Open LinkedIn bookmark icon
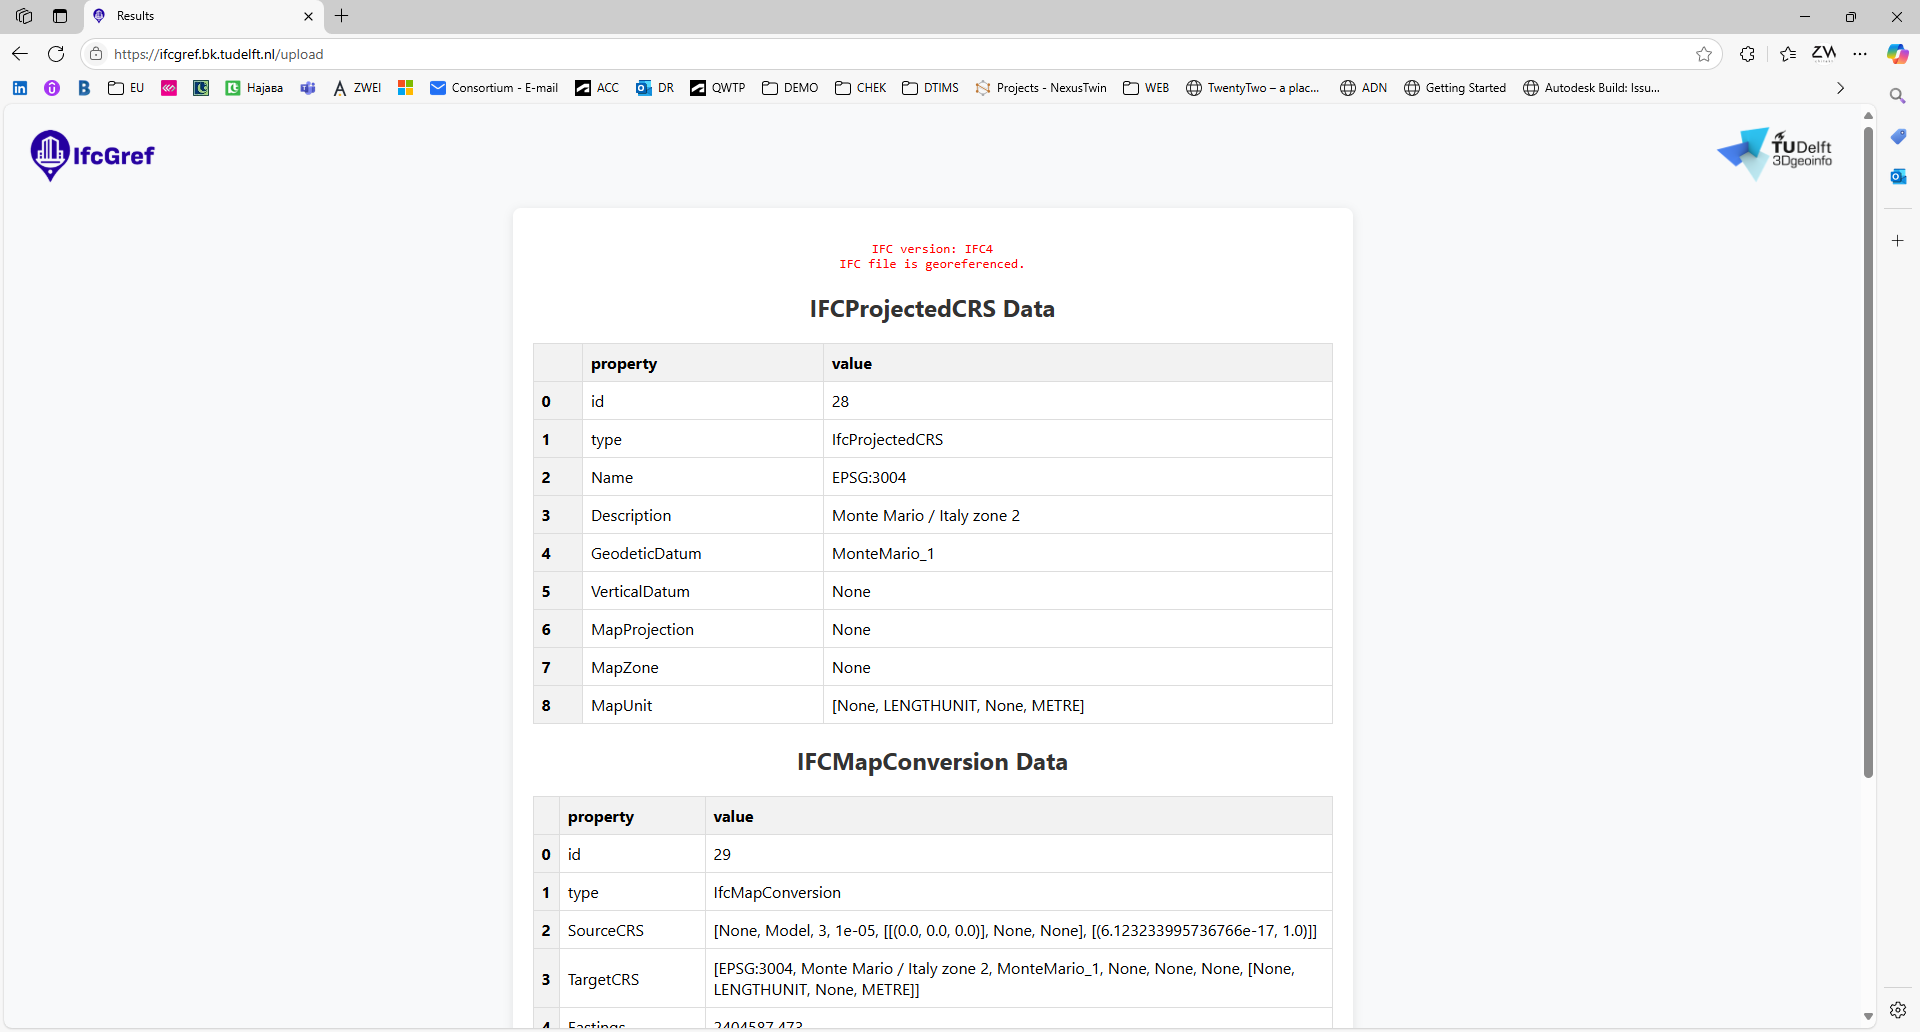Screen dimensions: 1920x1032 (x=20, y=88)
